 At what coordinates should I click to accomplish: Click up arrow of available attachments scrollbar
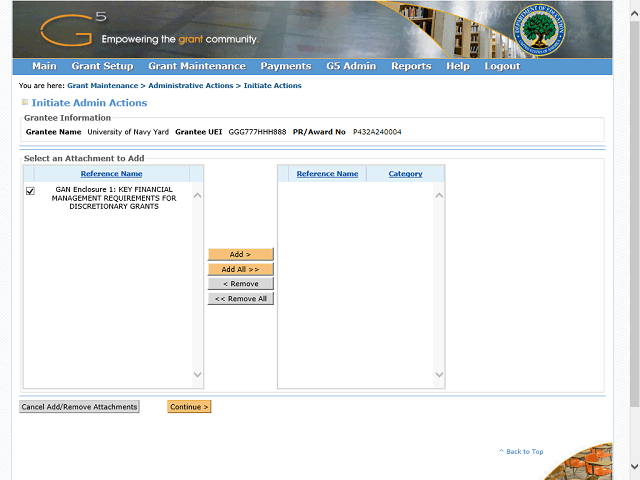[x=198, y=196]
